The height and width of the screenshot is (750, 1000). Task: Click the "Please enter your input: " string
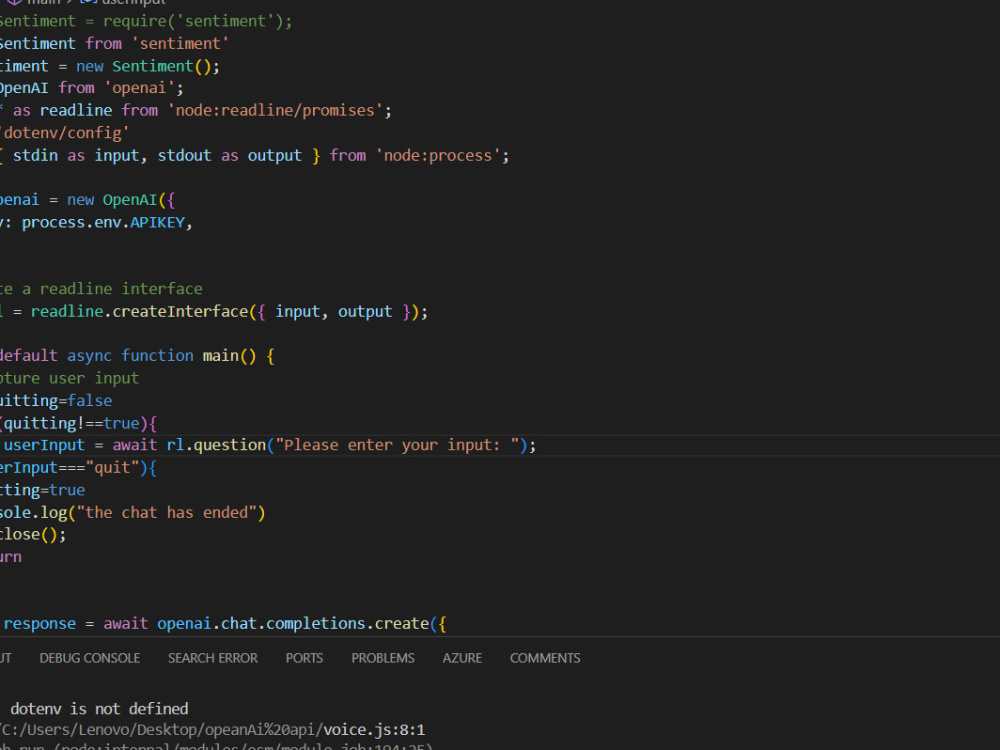pos(397,445)
